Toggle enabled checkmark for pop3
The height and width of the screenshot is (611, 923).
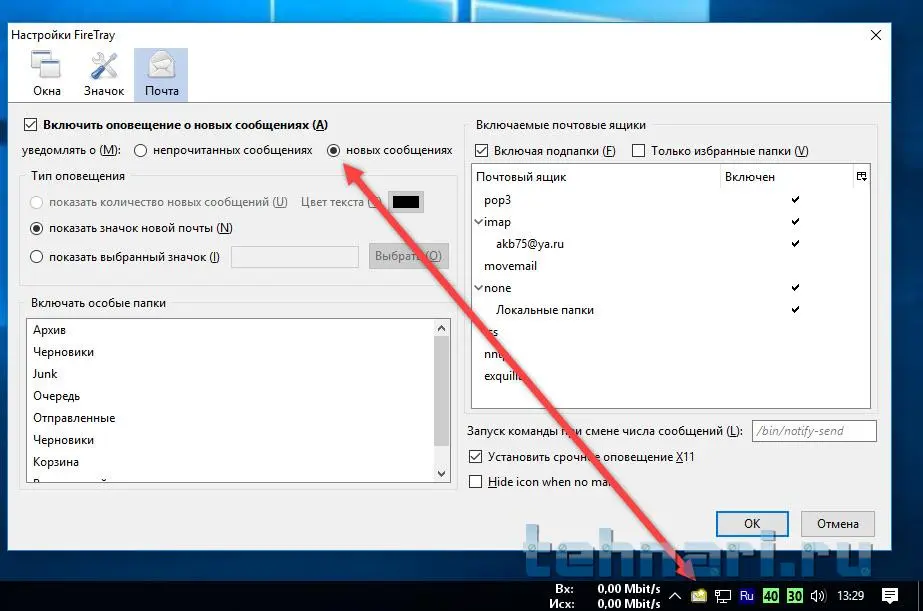tap(795, 200)
